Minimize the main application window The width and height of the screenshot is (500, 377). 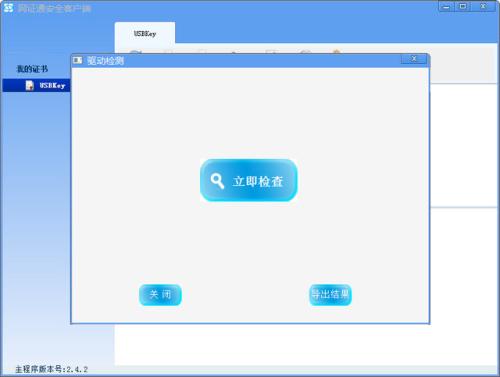[x=447, y=7]
